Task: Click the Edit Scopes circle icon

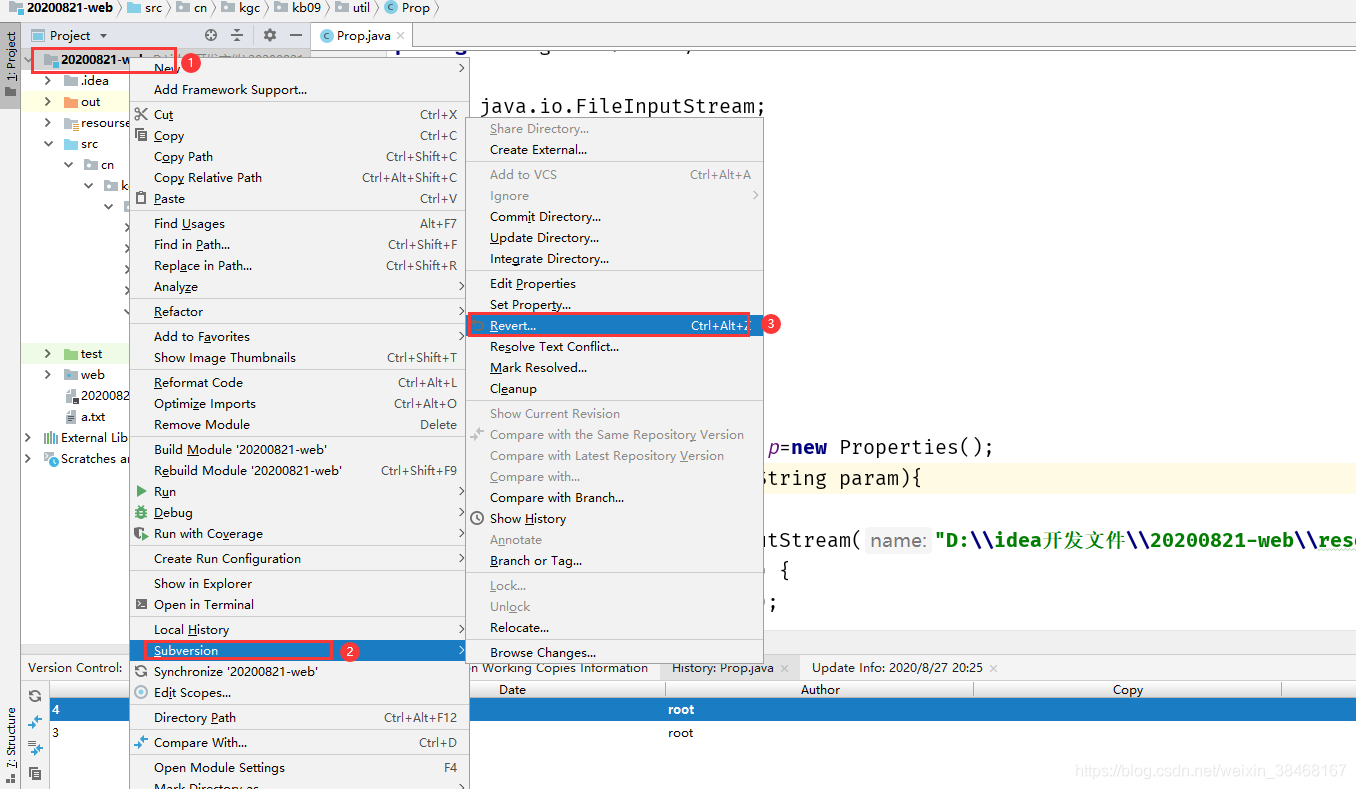Action: tap(141, 692)
